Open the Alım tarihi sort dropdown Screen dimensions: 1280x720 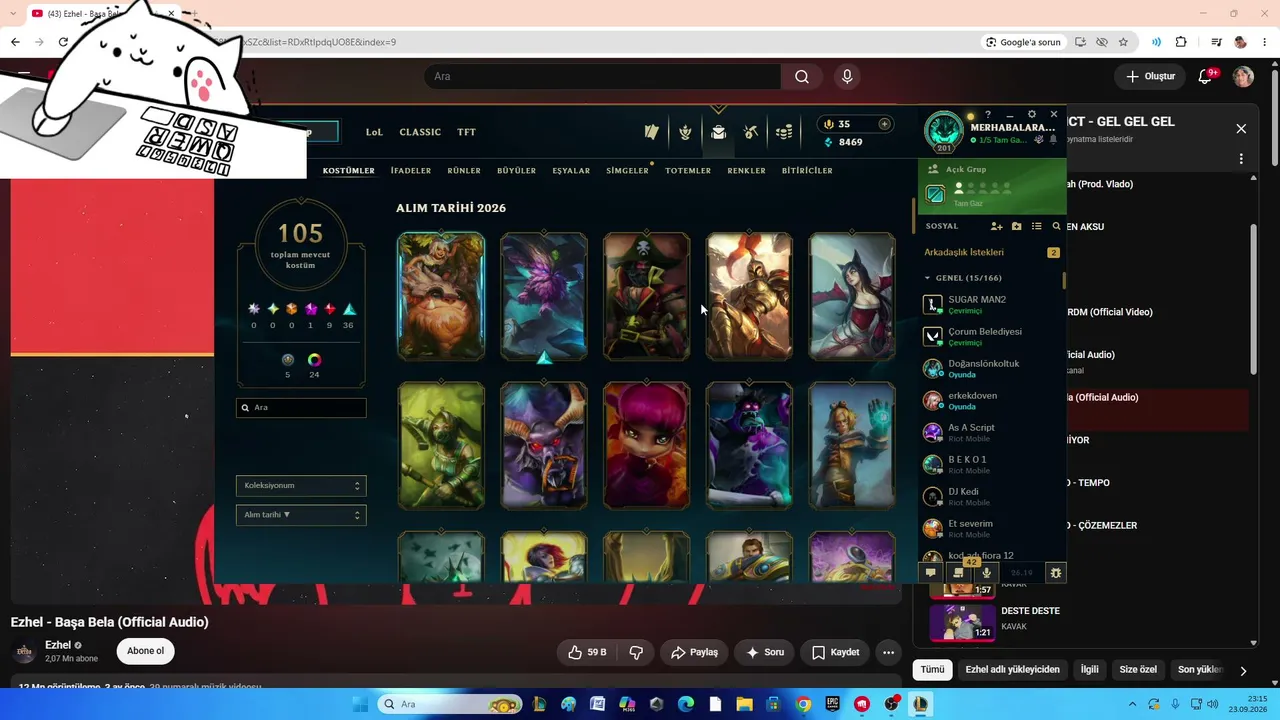[x=301, y=515]
